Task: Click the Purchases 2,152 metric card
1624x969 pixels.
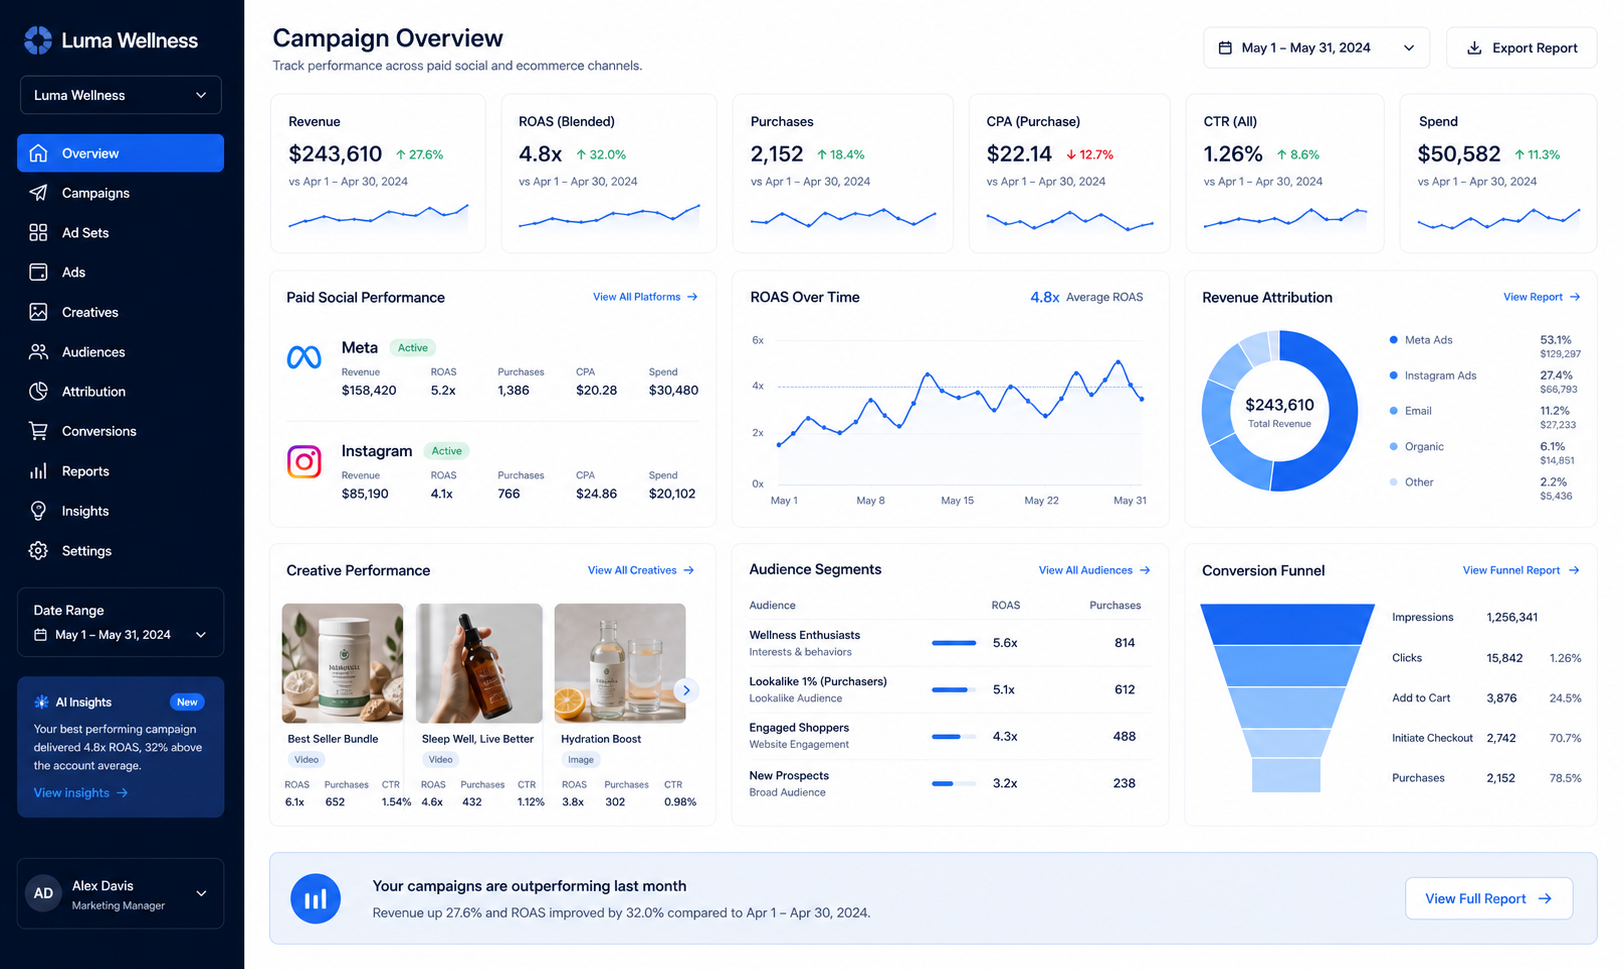Action: coord(843,173)
